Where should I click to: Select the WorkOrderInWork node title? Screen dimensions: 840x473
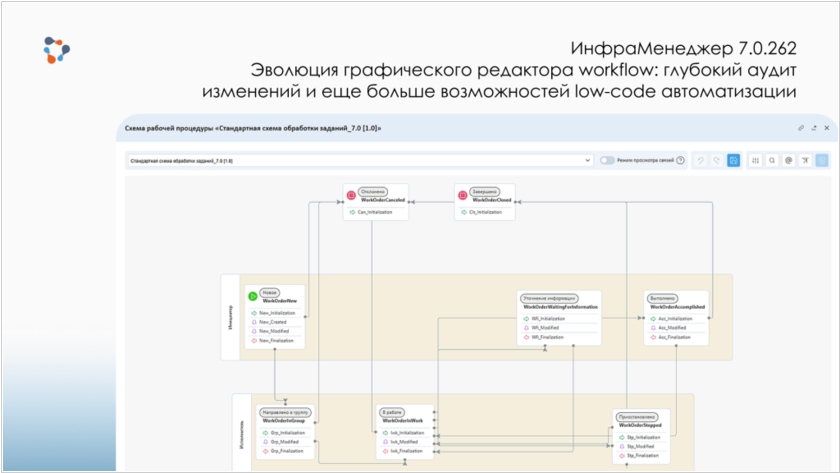pyautogui.click(x=403, y=421)
